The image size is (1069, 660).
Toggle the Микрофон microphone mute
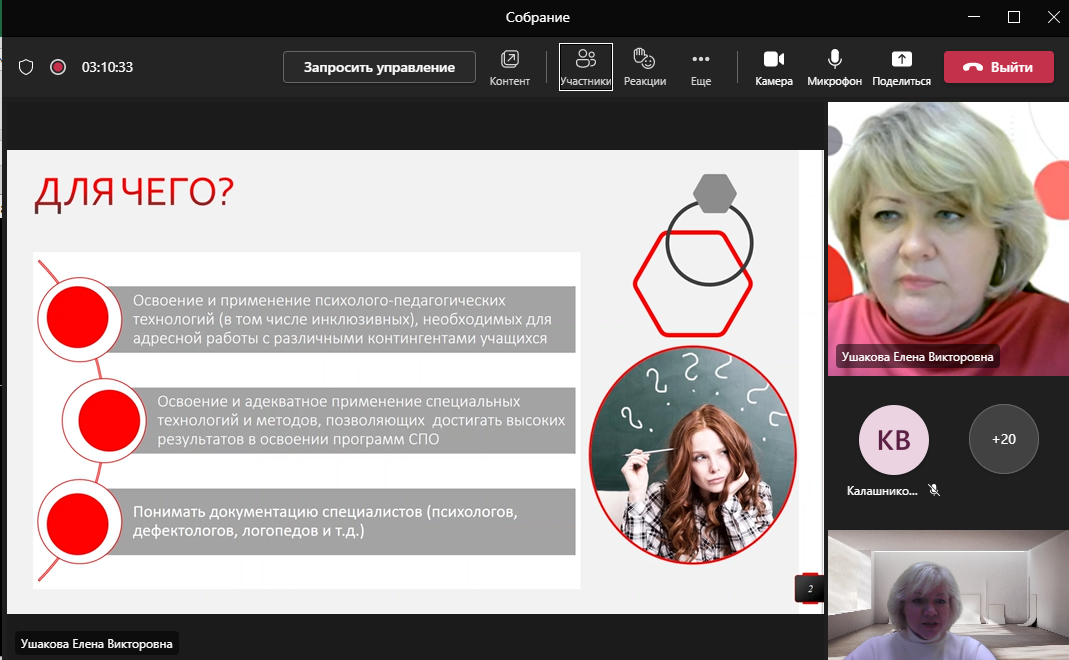pyautogui.click(x=834, y=67)
